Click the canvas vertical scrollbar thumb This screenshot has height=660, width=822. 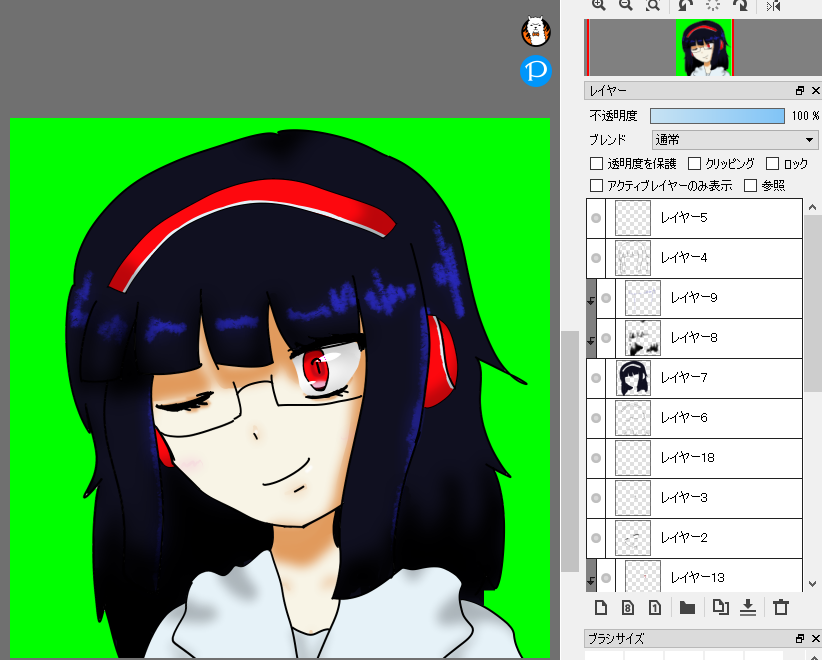pos(569,451)
